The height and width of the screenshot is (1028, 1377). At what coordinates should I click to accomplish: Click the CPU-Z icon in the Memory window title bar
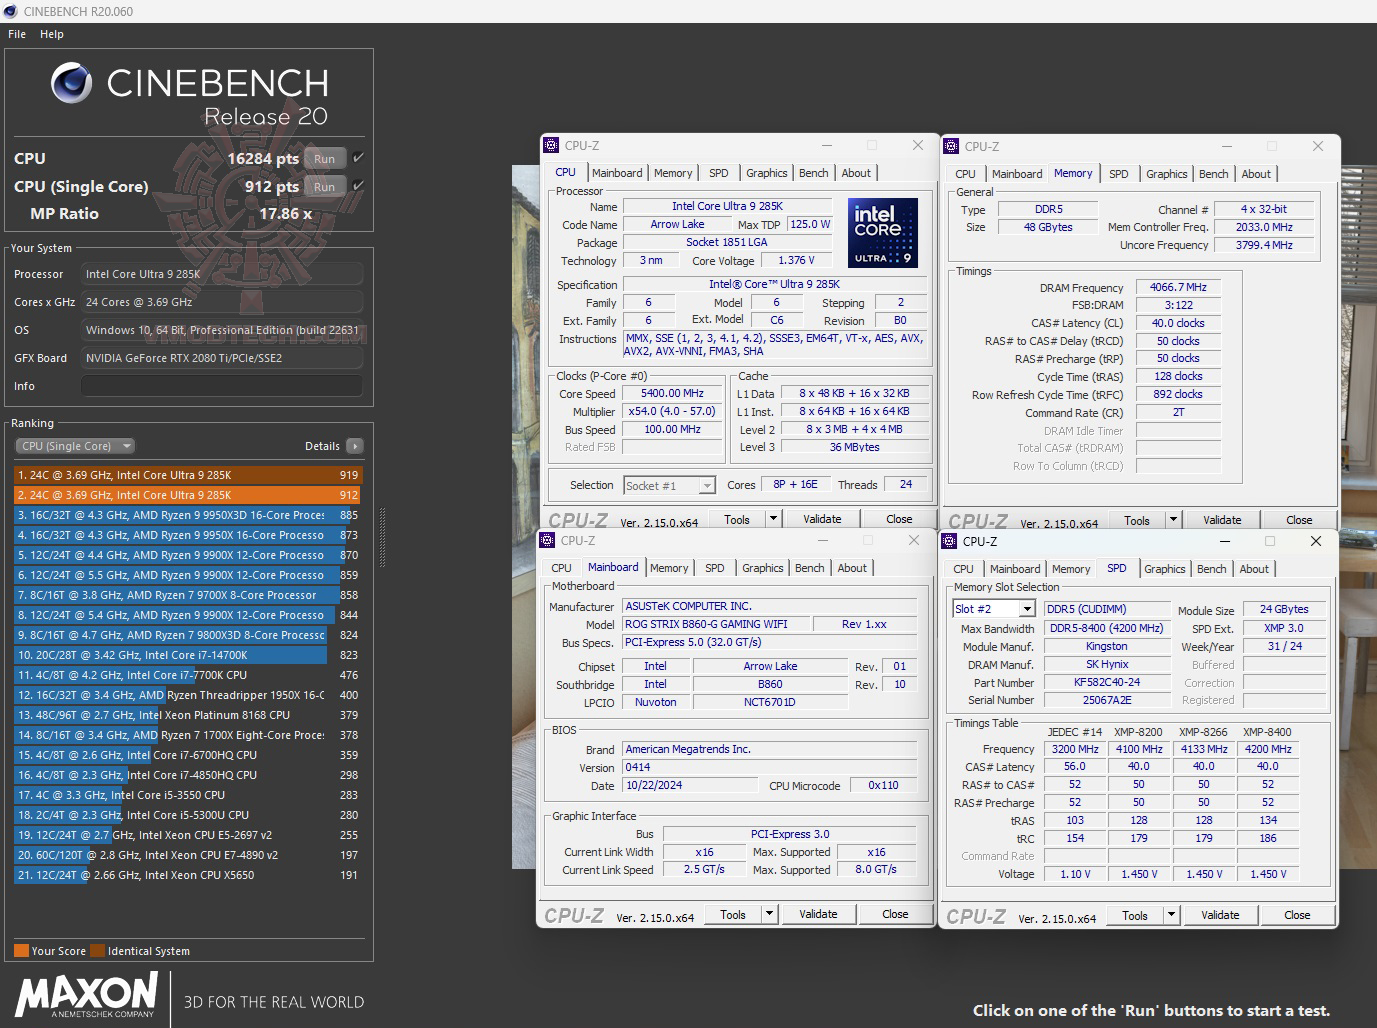(951, 146)
